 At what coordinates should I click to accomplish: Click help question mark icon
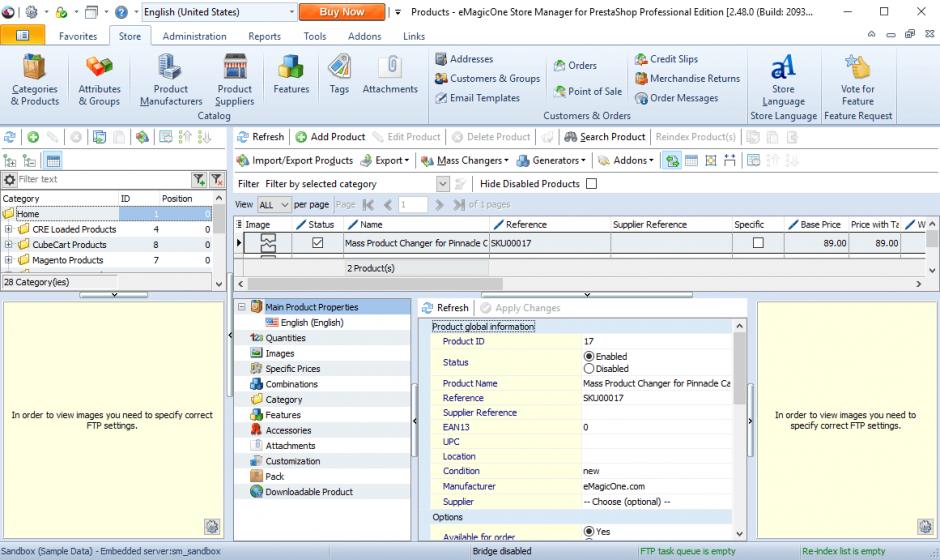pos(121,12)
